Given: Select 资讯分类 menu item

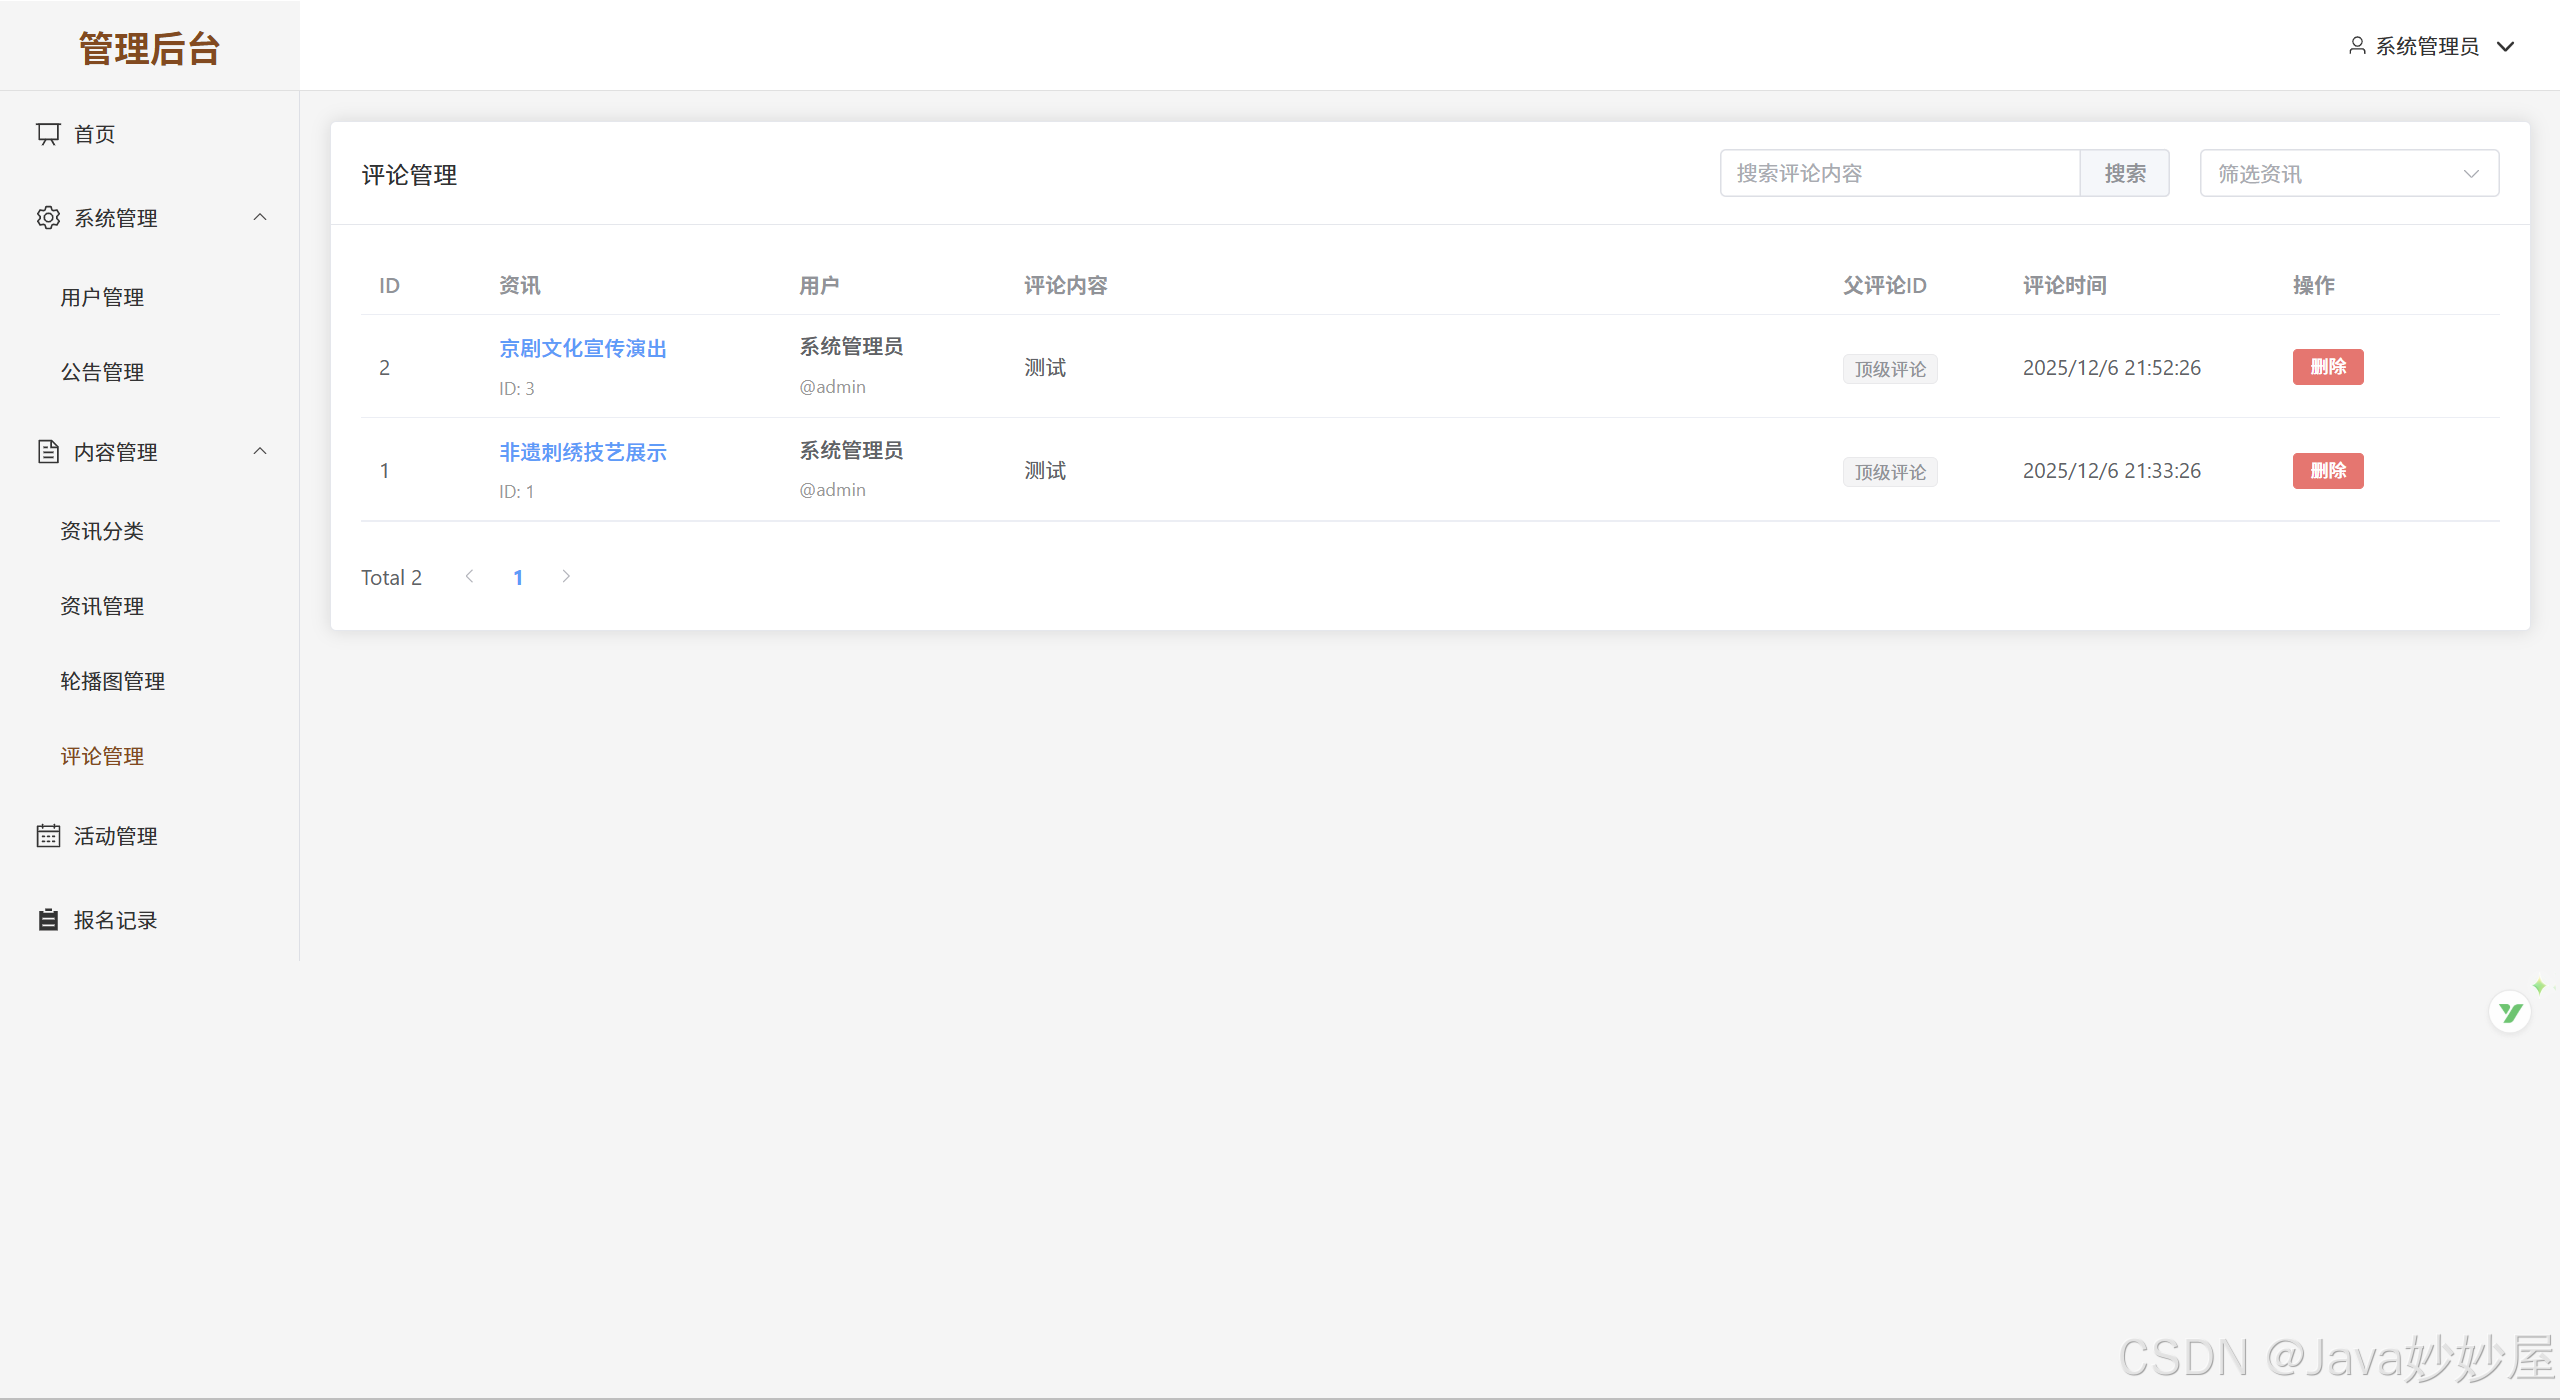Looking at the screenshot, I should coord(102,531).
